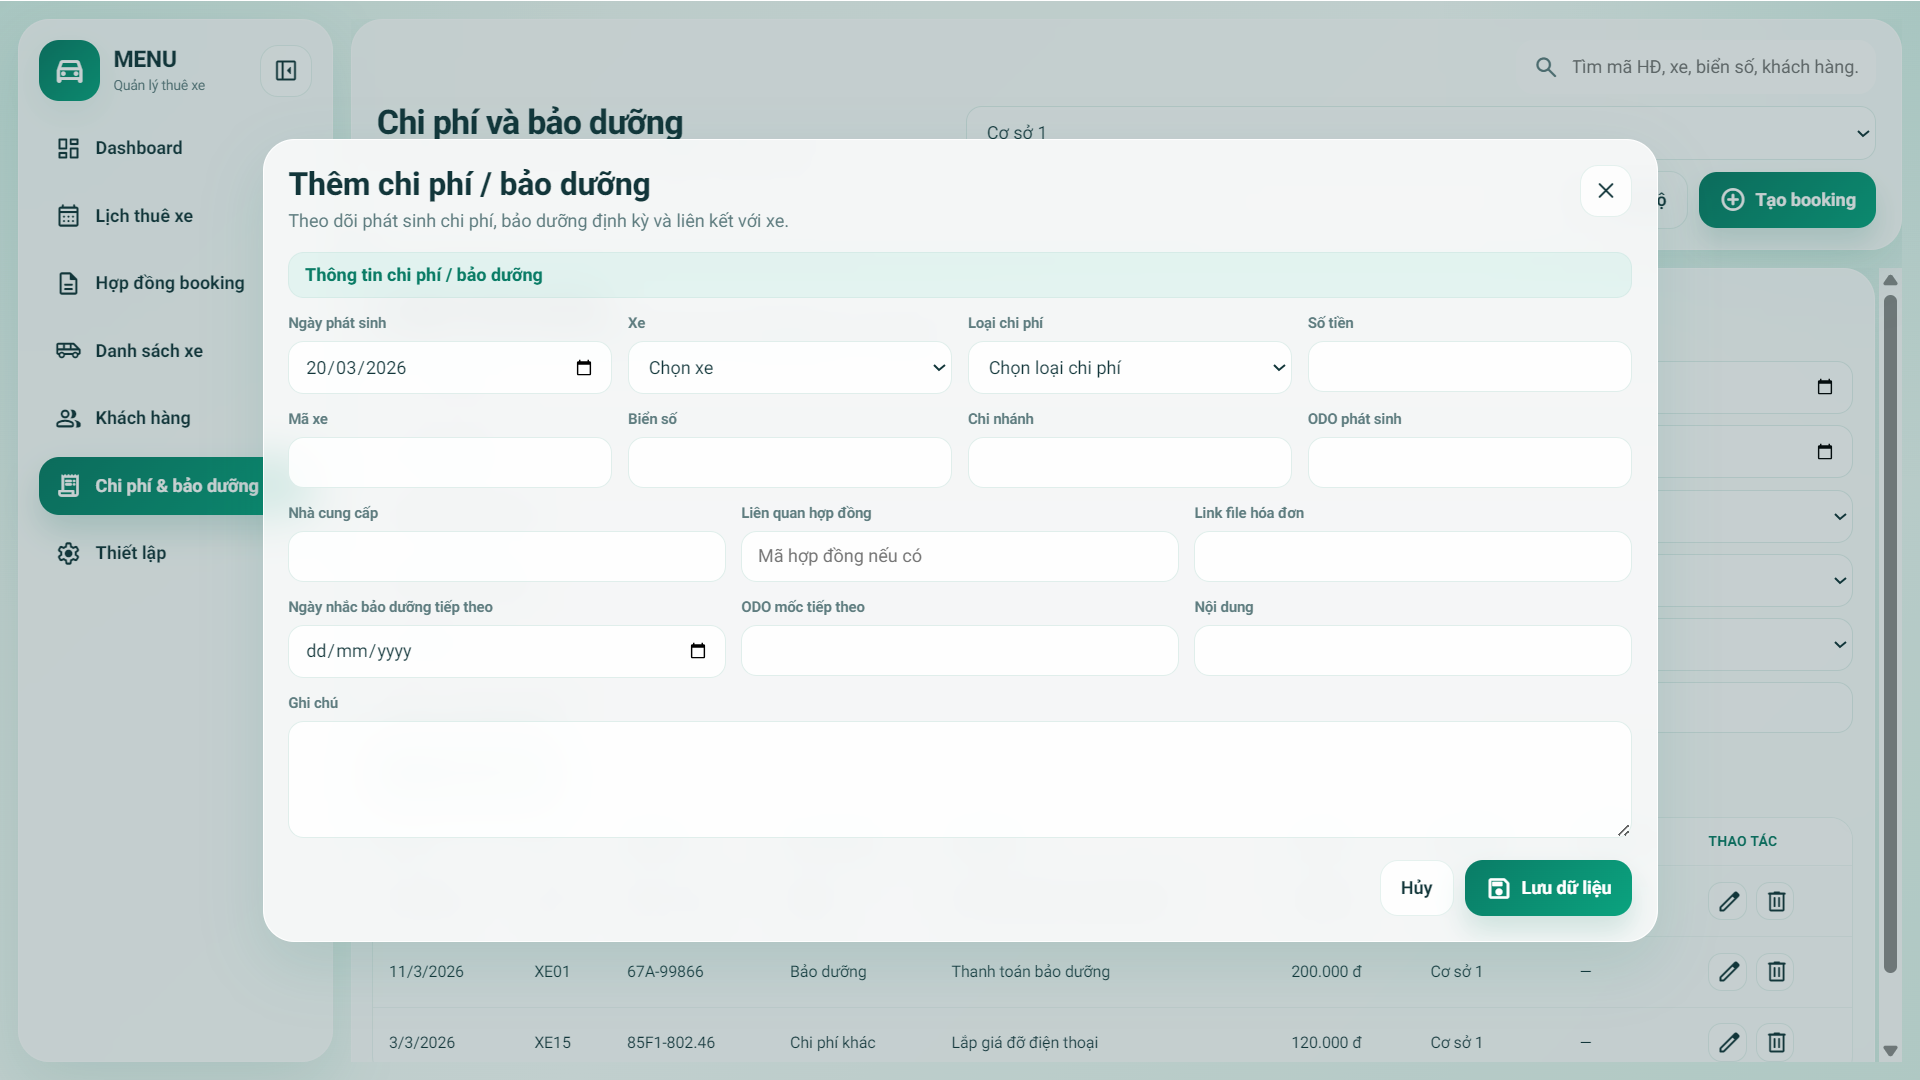Image resolution: width=1920 pixels, height=1080 pixels.
Task: Click the car logo next to MENU
Action: [x=69, y=70]
